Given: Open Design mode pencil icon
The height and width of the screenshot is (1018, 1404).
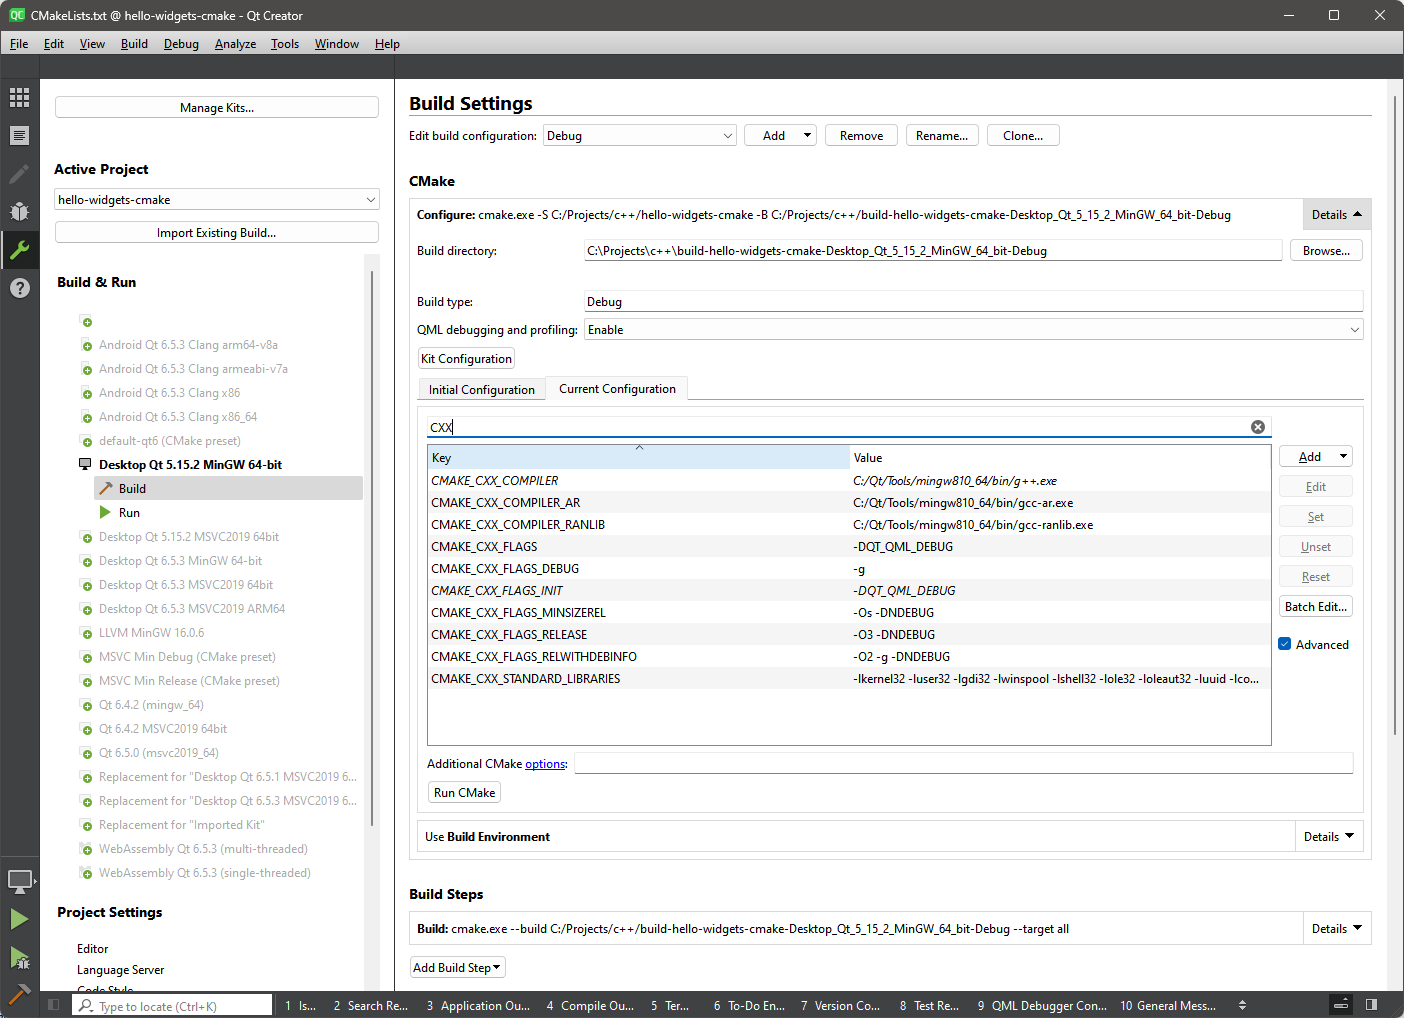Looking at the screenshot, I should pos(19,173).
